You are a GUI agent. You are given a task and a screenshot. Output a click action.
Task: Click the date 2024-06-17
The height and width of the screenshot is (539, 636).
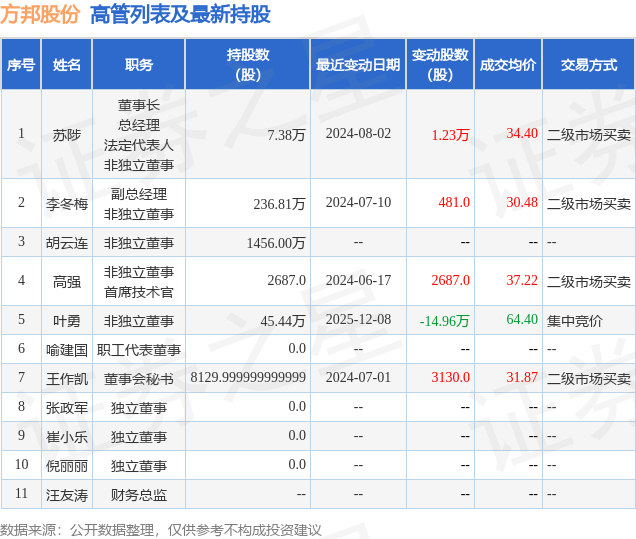coord(358,280)
